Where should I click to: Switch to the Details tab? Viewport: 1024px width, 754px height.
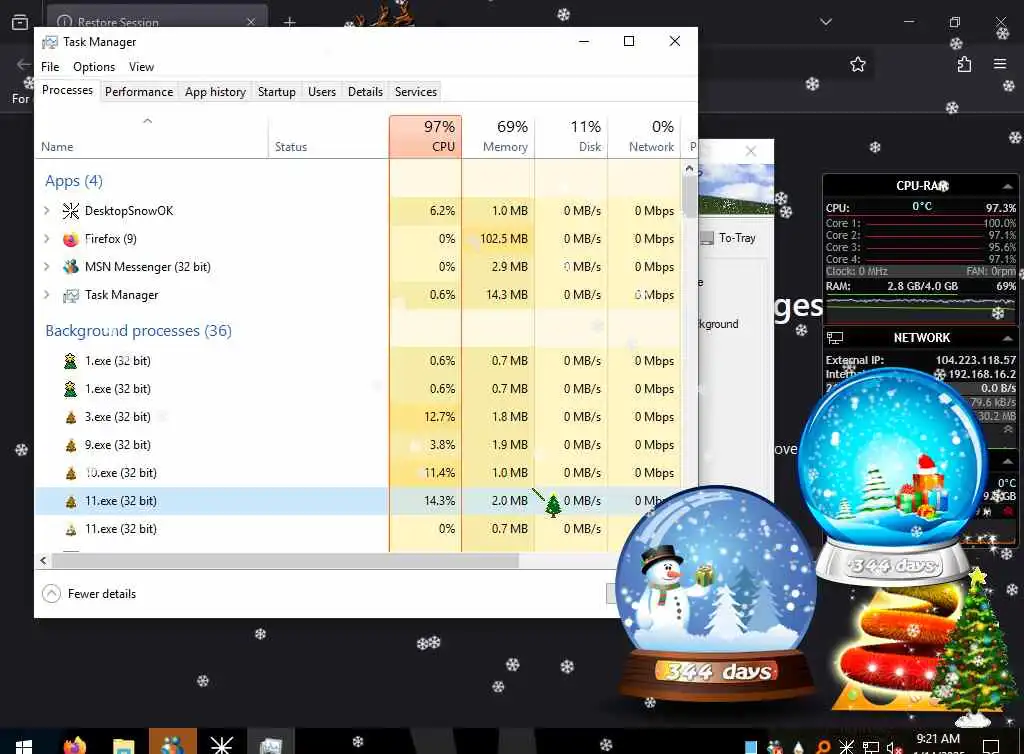pyautogui.click(x=365, y=92)
